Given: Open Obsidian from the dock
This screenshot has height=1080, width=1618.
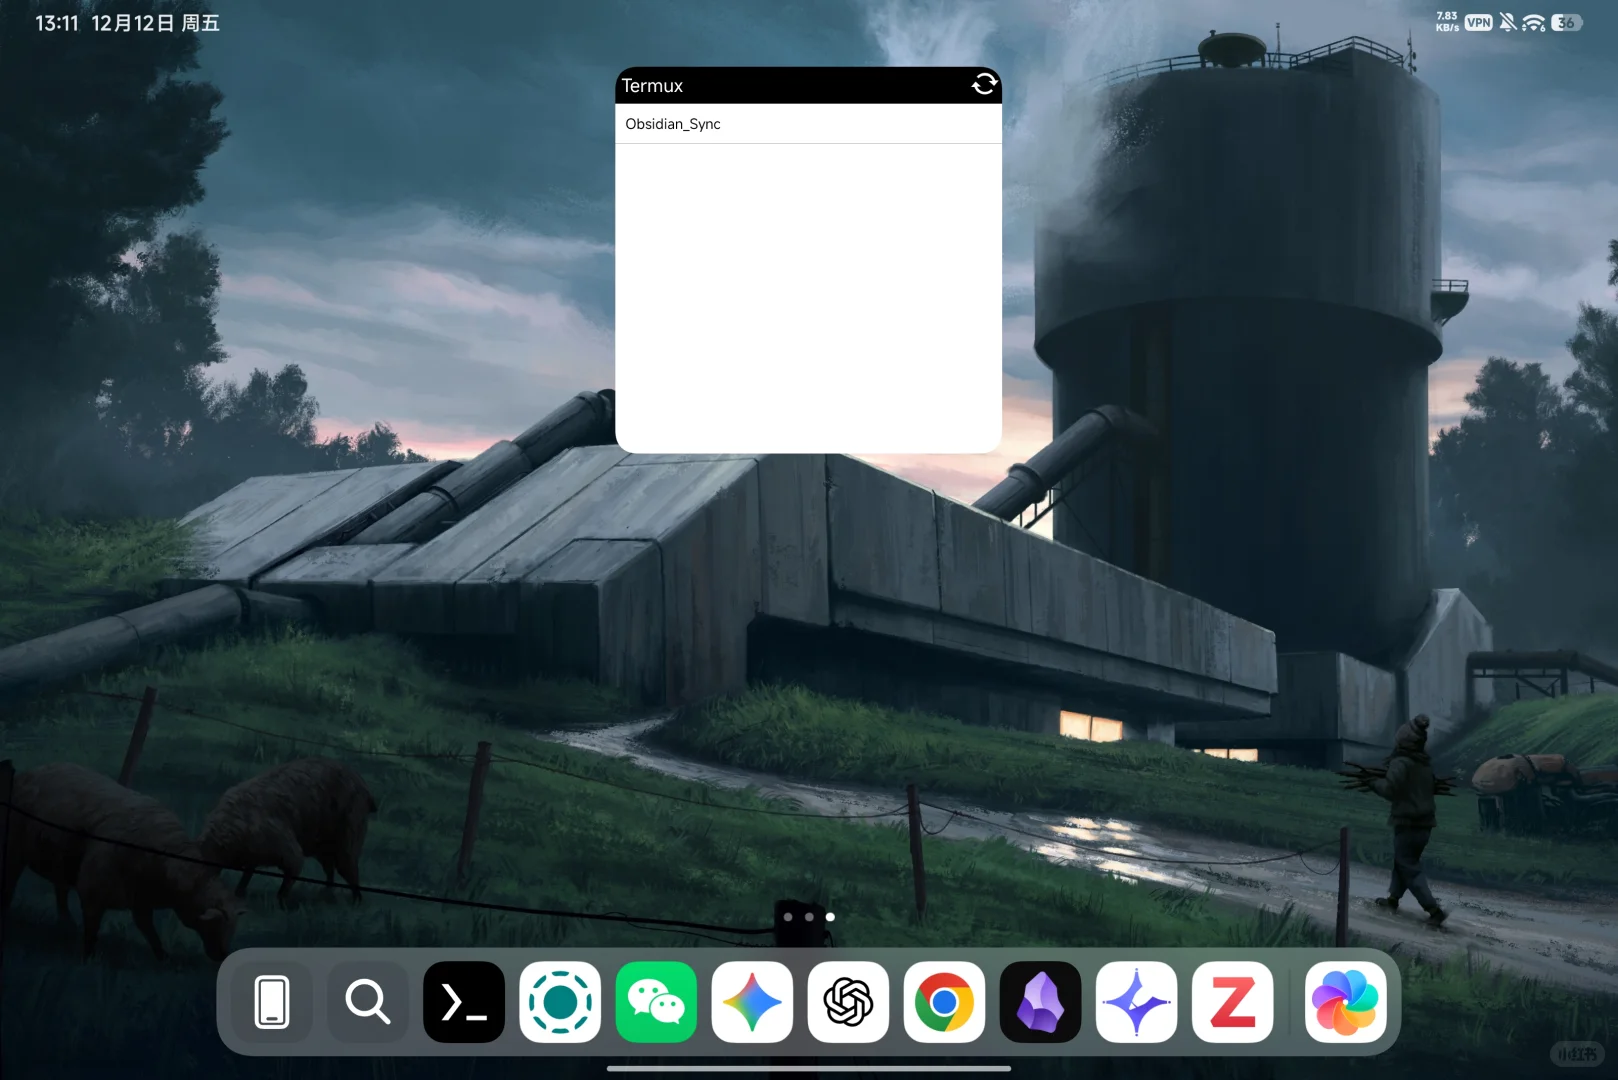Looking at the screenshot, I should [x=1039, y=1002].
